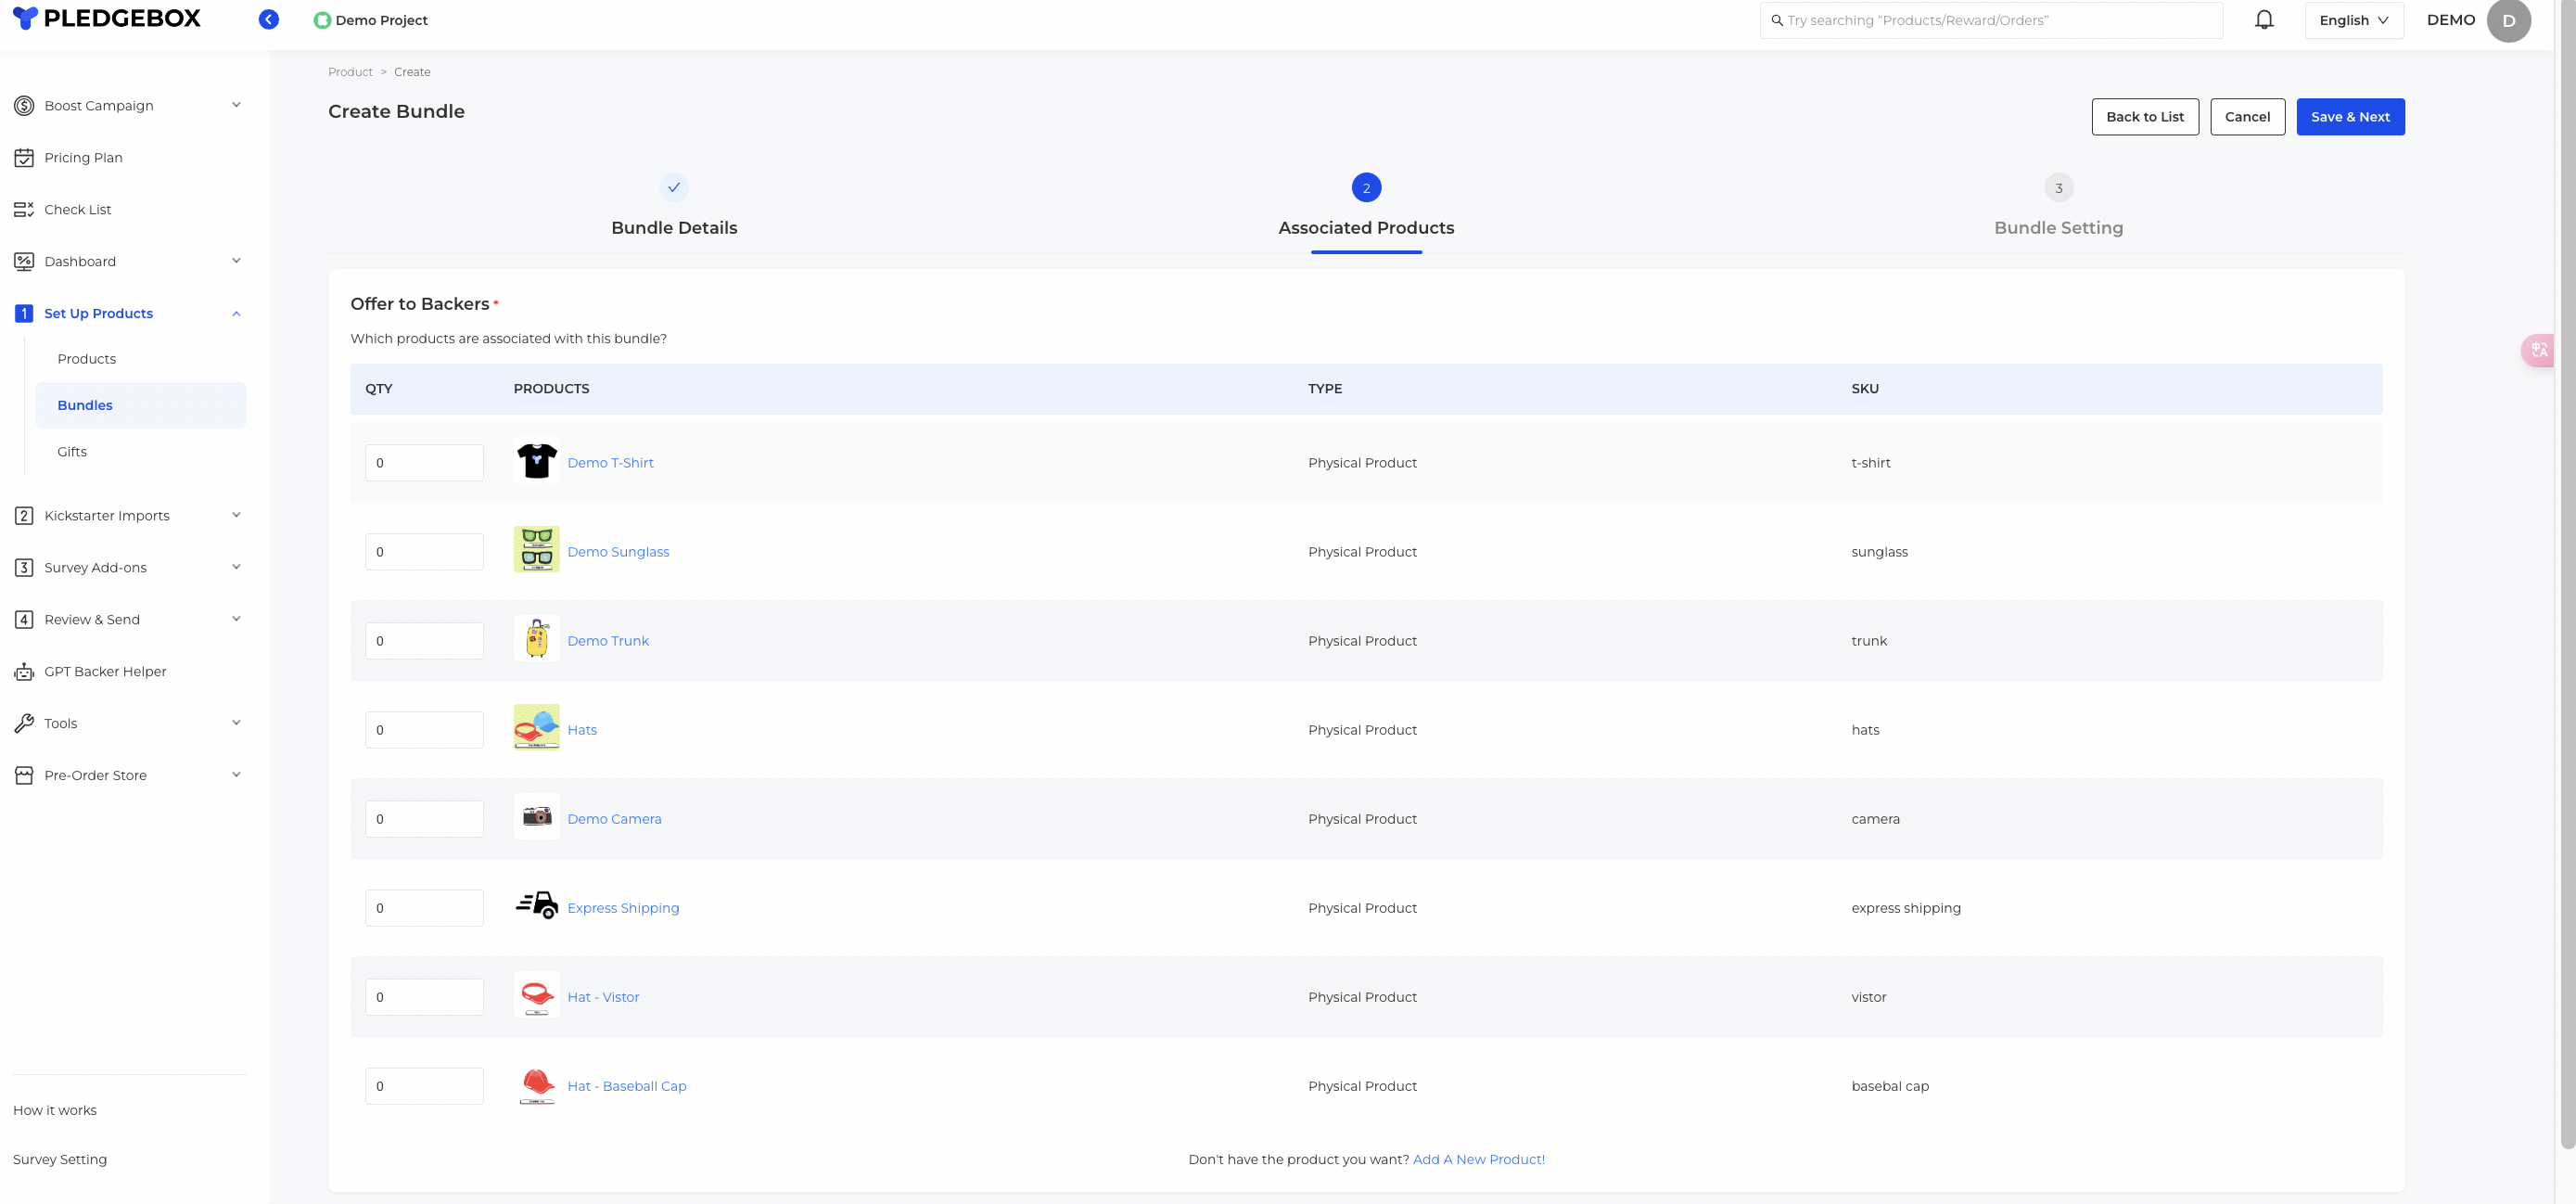2576x1204 pixels.
Task: Click the search magnifier icon
Action: pos(1777,20)
